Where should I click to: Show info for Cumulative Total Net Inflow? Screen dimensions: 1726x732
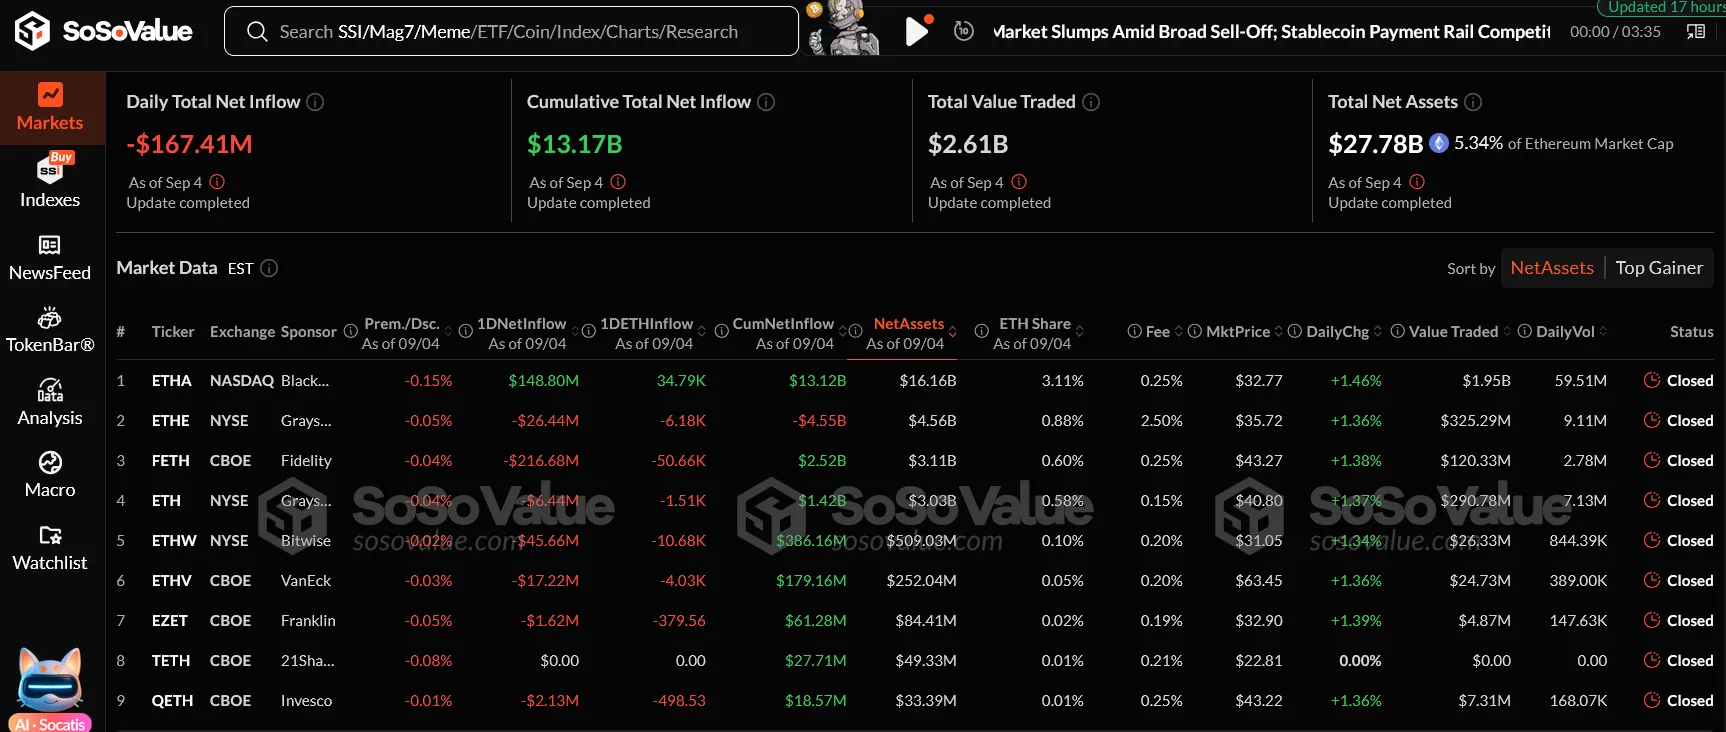pos(766,102)
